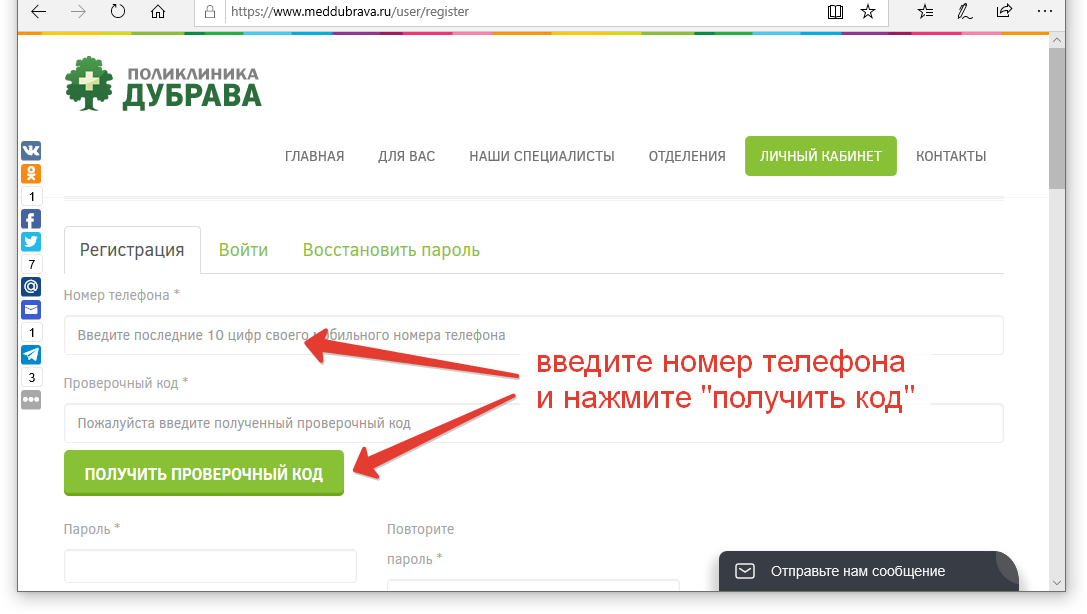Go to browser home page icon
This screenshot has width=1087, height=614.
tap(158, 12)
